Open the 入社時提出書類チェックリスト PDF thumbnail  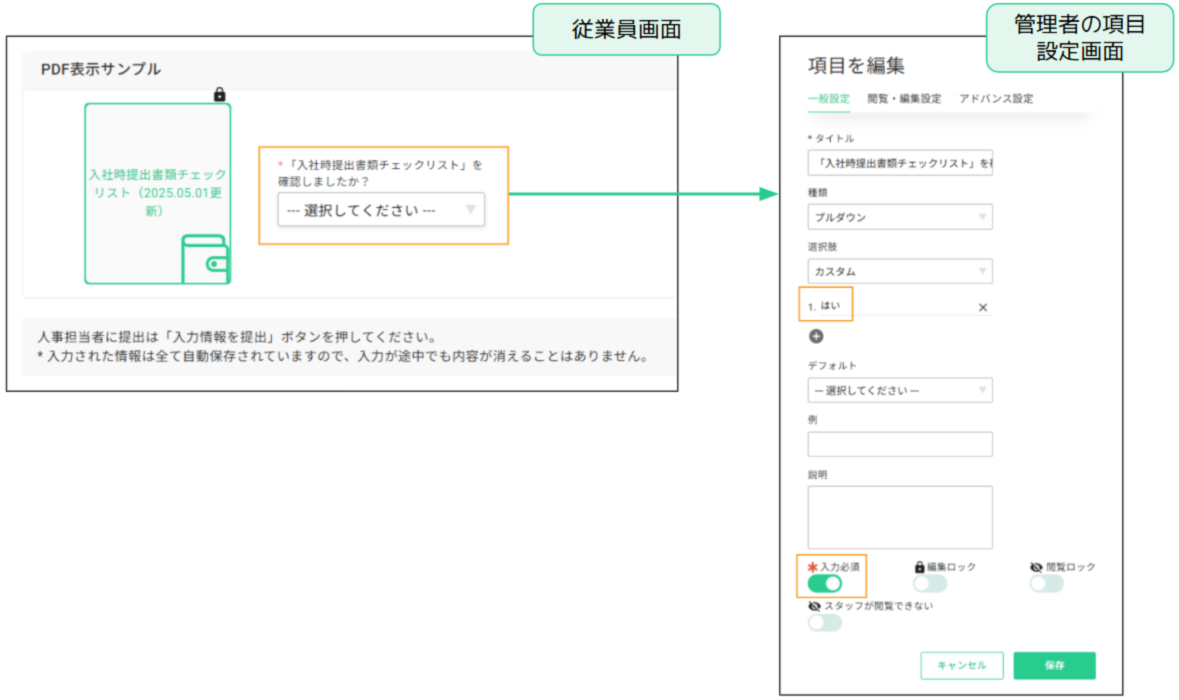(x=157, y=193)
